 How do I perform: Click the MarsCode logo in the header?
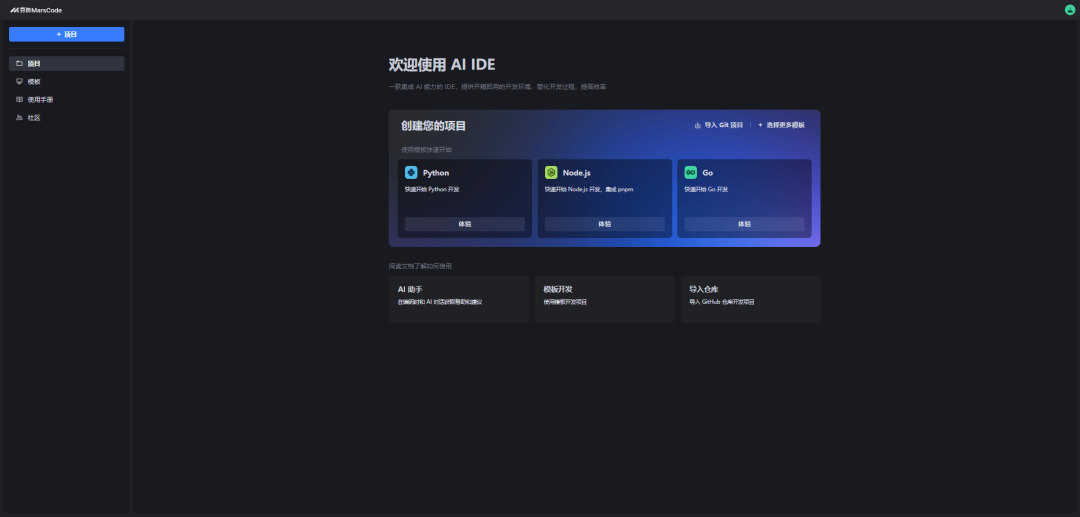pos(36,10)
